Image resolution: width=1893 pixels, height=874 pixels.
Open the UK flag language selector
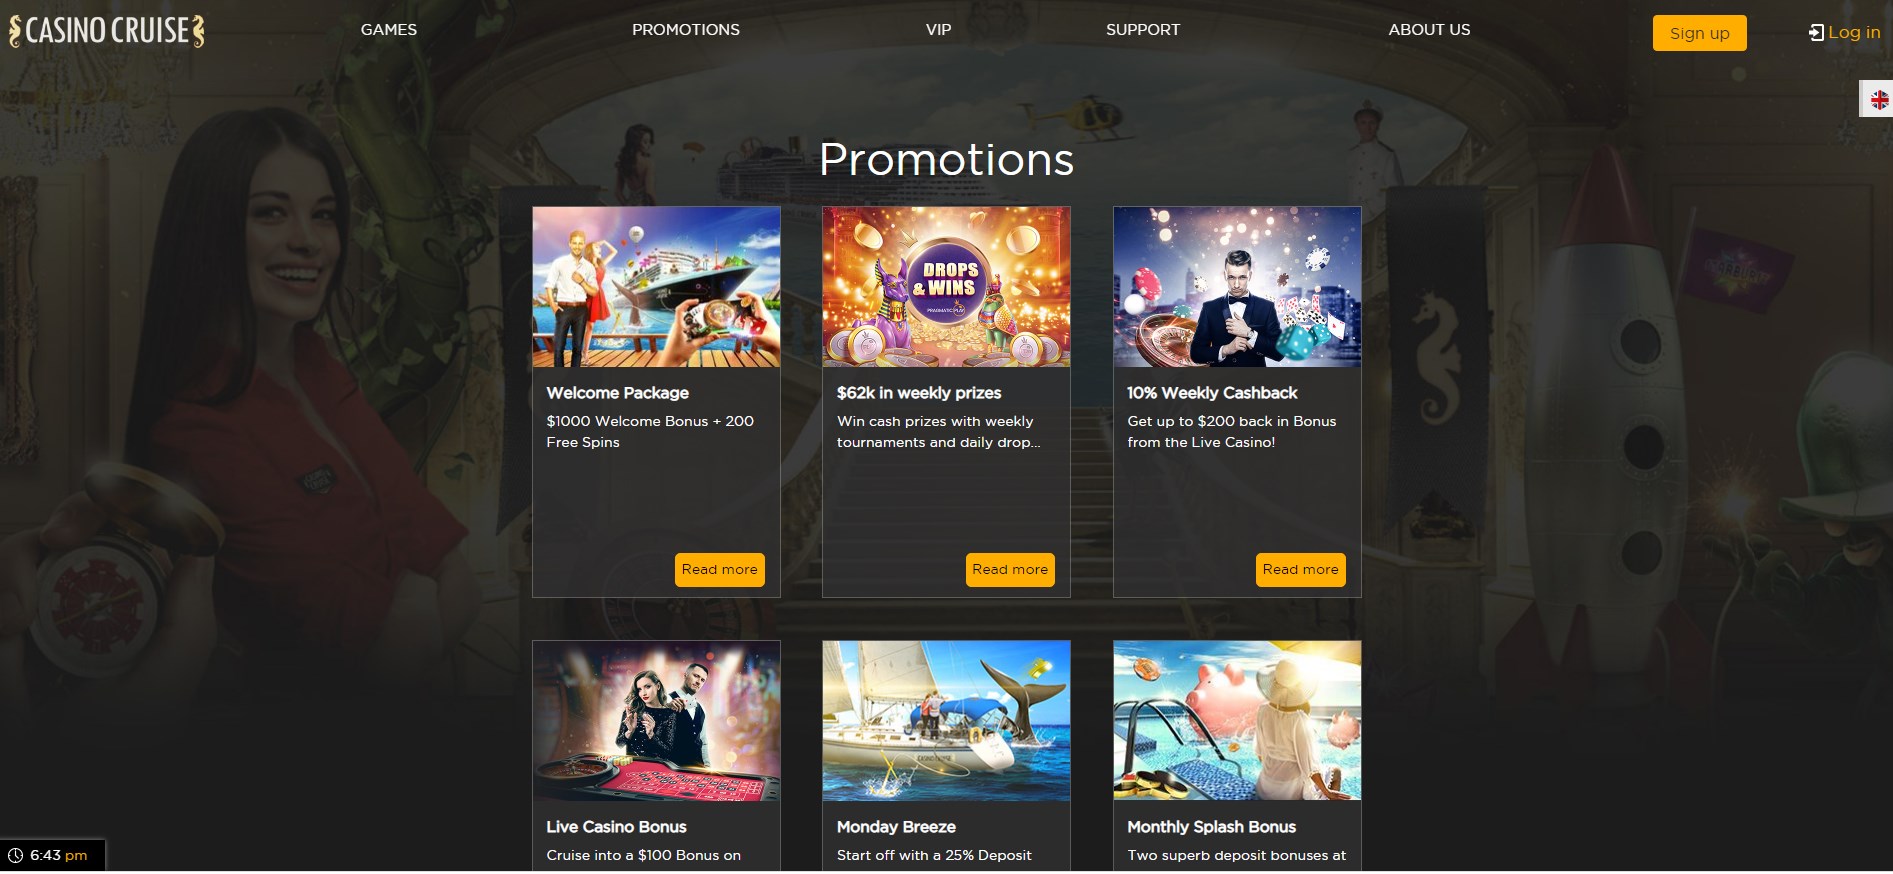pyautogui.click(x=1879, y=99)
